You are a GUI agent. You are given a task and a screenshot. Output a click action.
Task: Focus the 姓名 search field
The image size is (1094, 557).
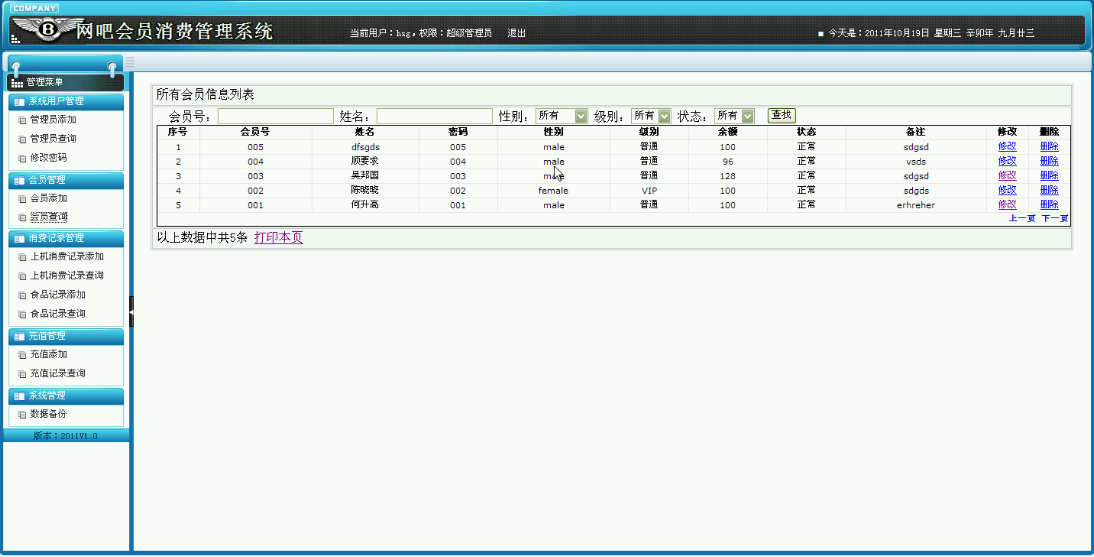tap(435, 116)
